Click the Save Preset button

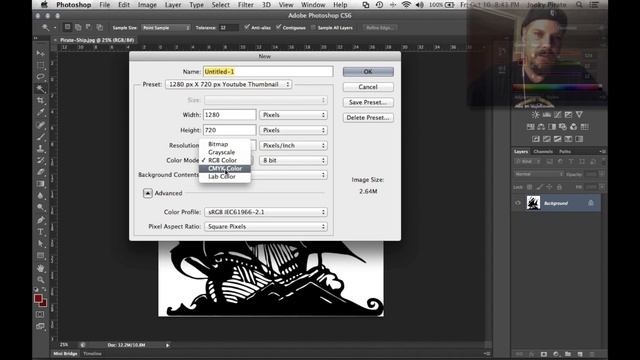368,102
